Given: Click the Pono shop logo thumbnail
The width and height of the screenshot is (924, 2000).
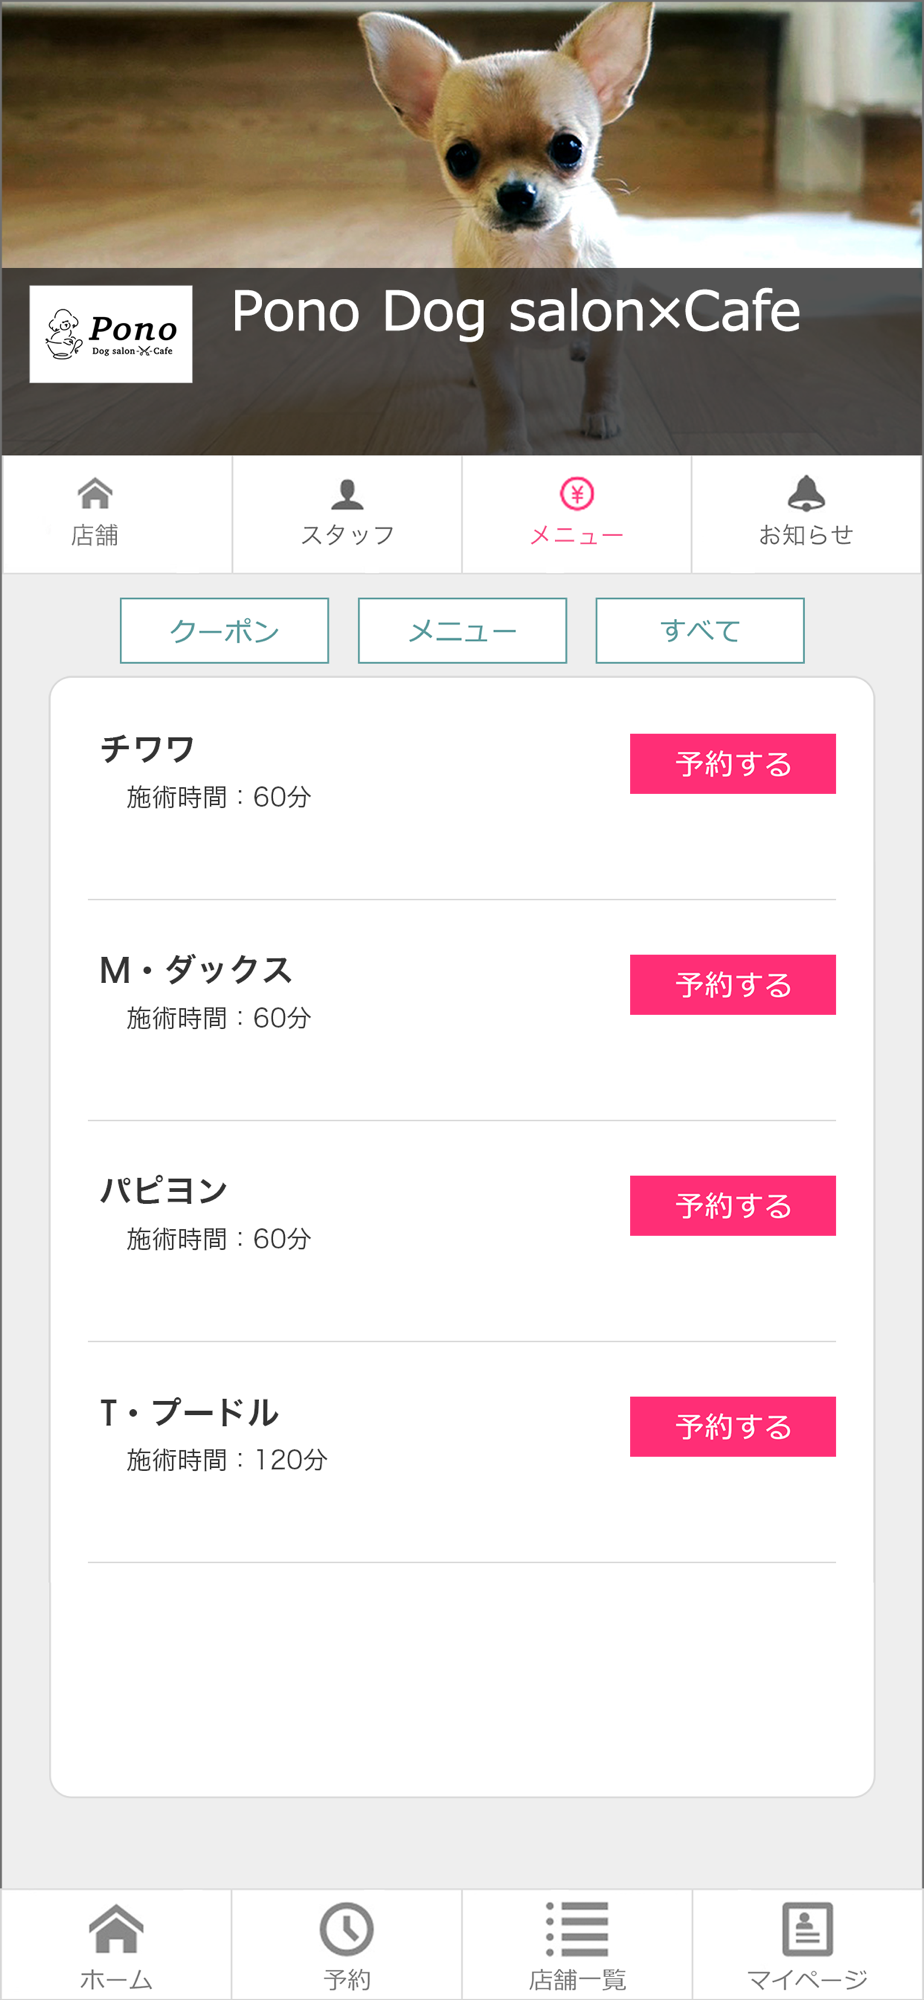Looking at the screenshot, I should pos(111,334).
